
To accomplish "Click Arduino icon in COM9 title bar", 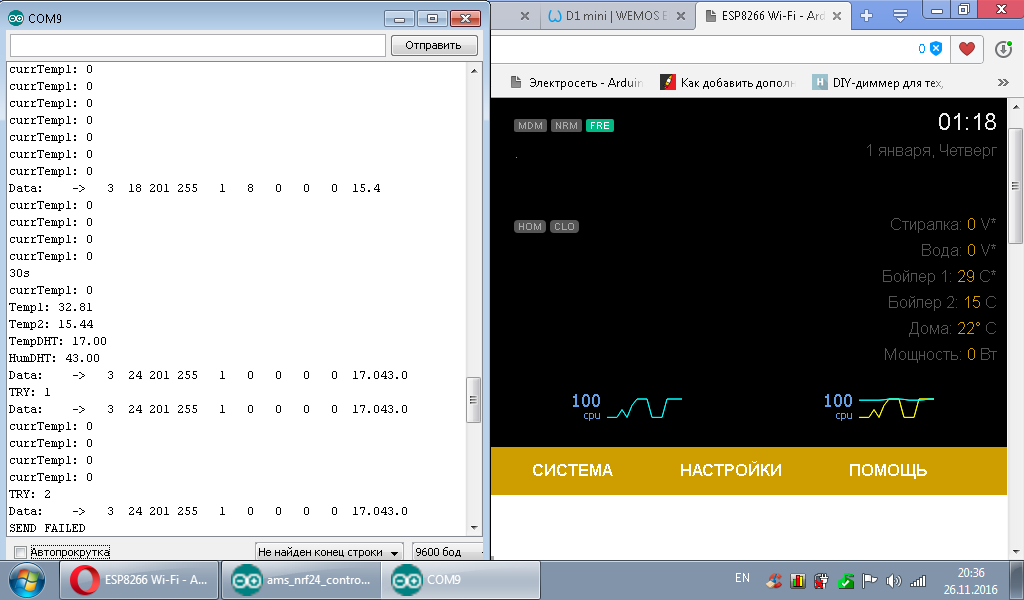I will pos(16,18).
